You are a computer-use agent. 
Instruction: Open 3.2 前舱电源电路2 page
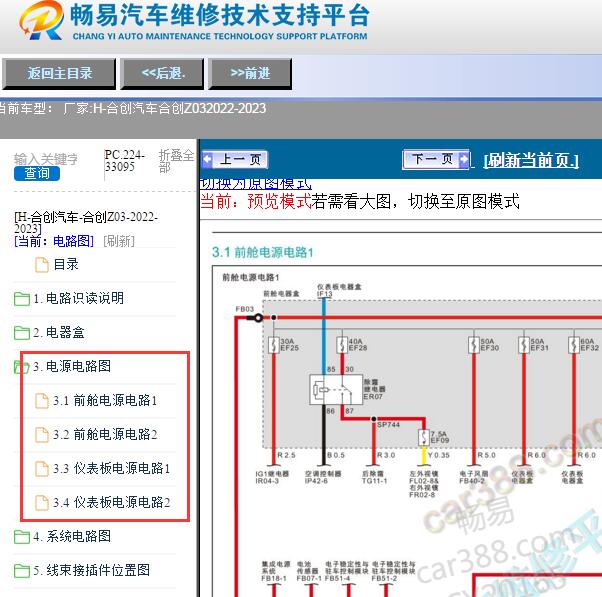(x=105, y=434)
